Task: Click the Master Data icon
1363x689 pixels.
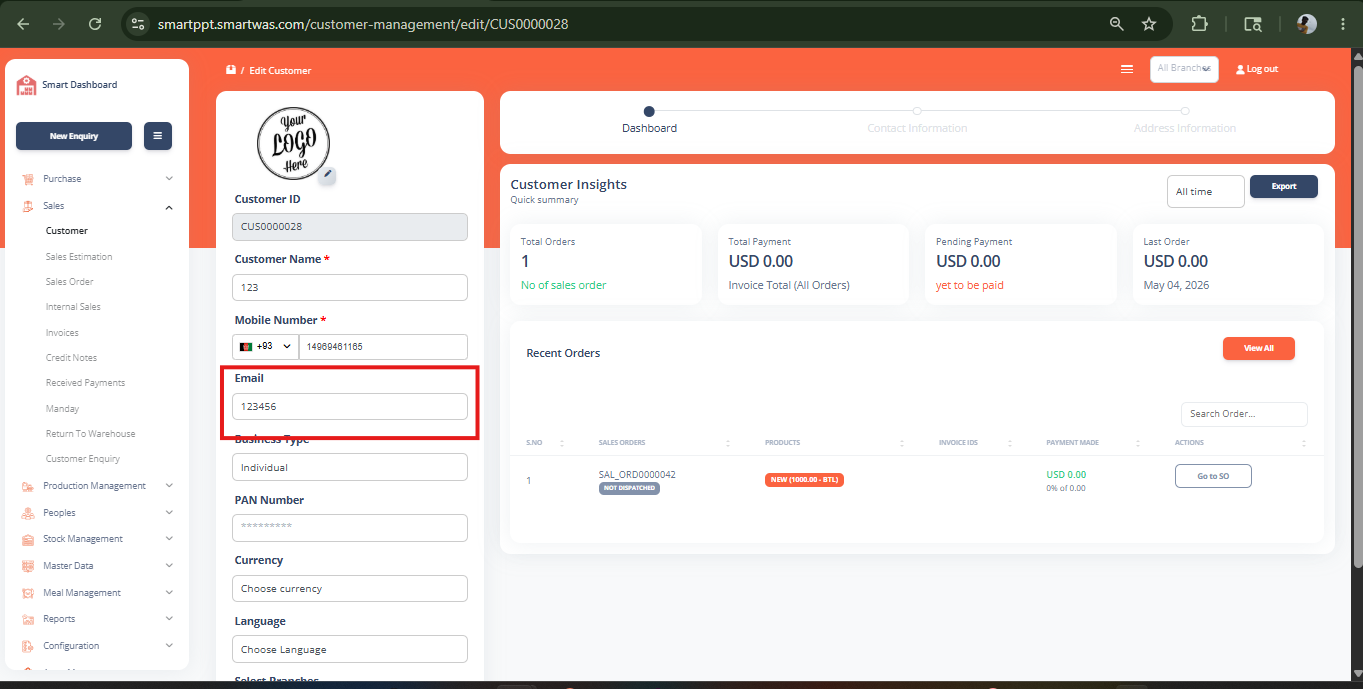Action: click(x=28, y=566)
